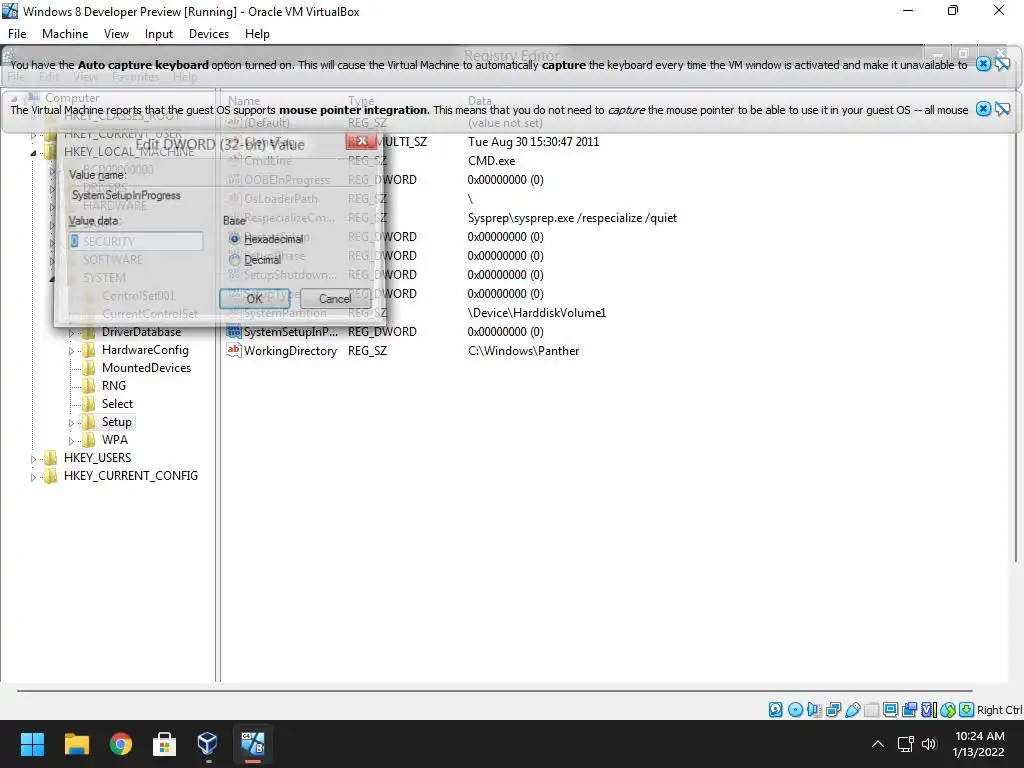Open the Machine menu
Image resolution: width=1024 pixels, height=768 pixels.
click(x=65, y=34)
